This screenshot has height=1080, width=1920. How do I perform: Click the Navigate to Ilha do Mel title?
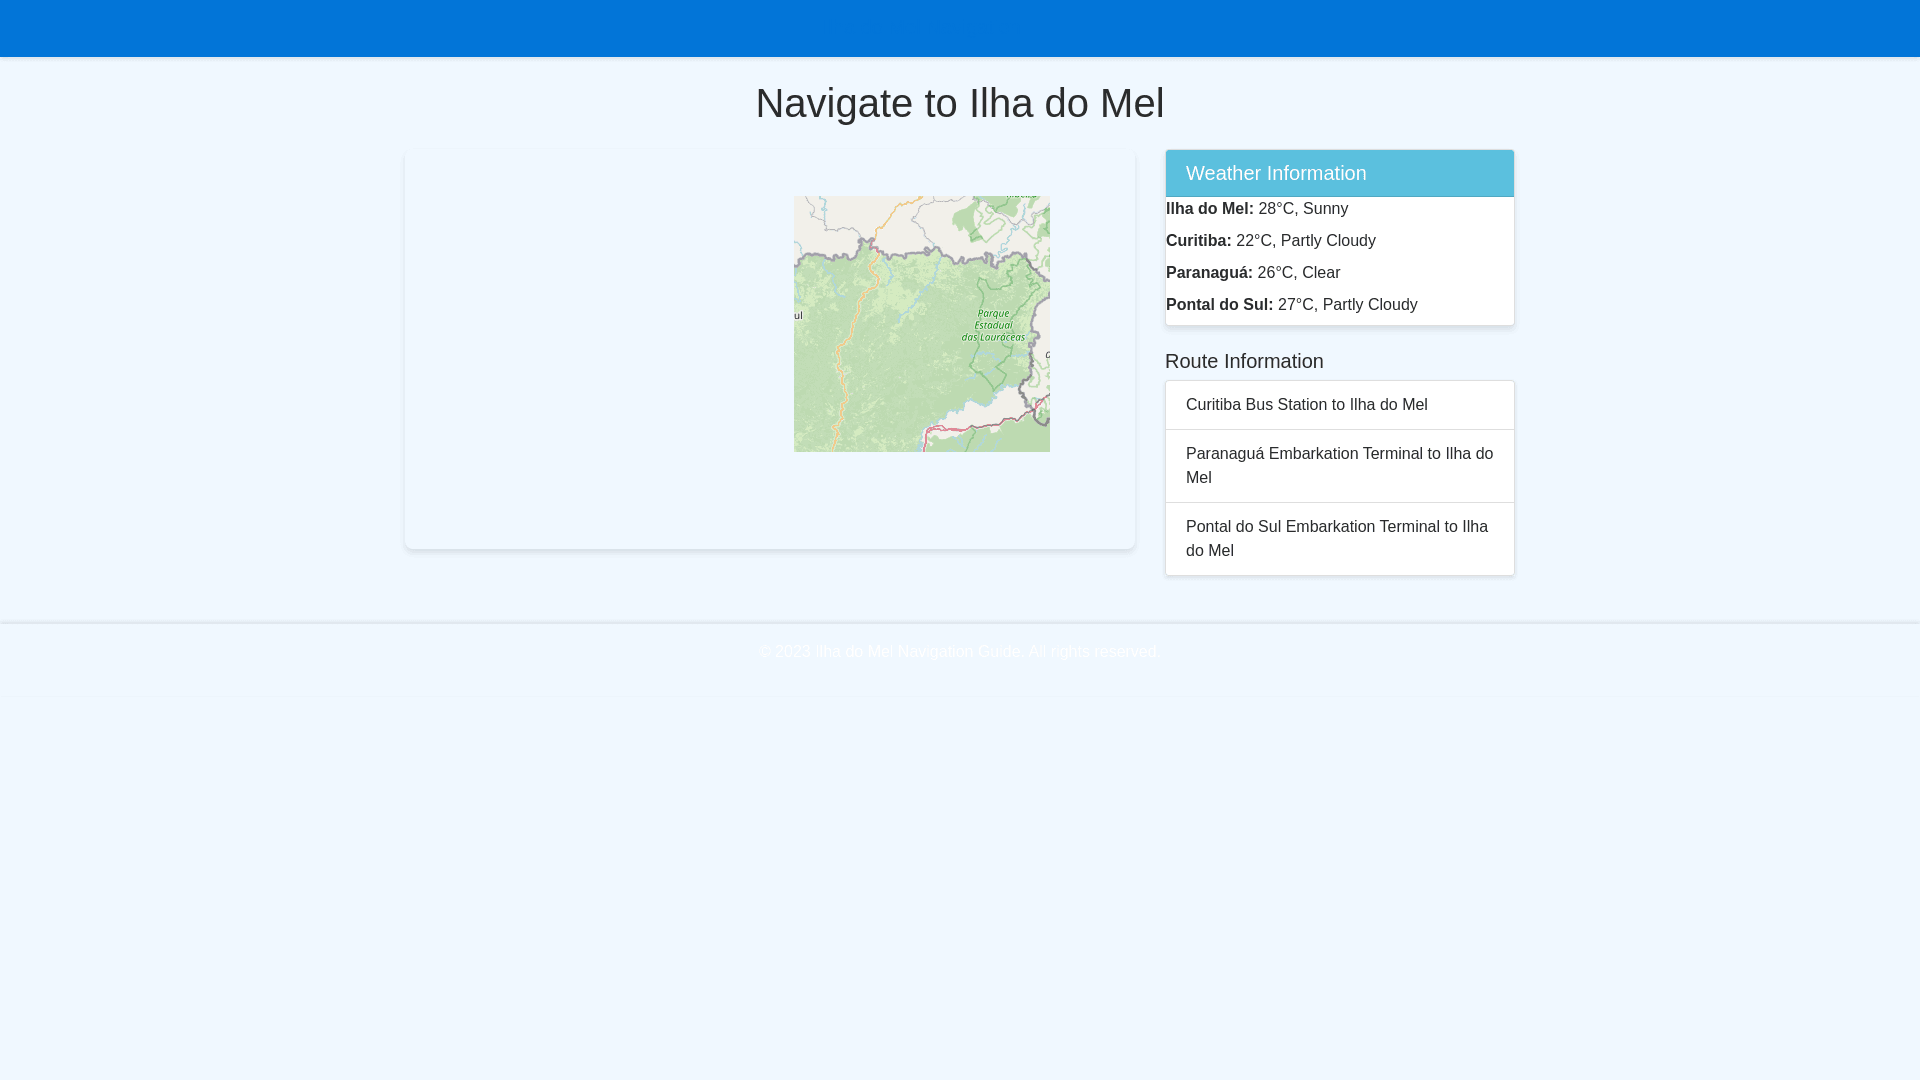[959, 103]
